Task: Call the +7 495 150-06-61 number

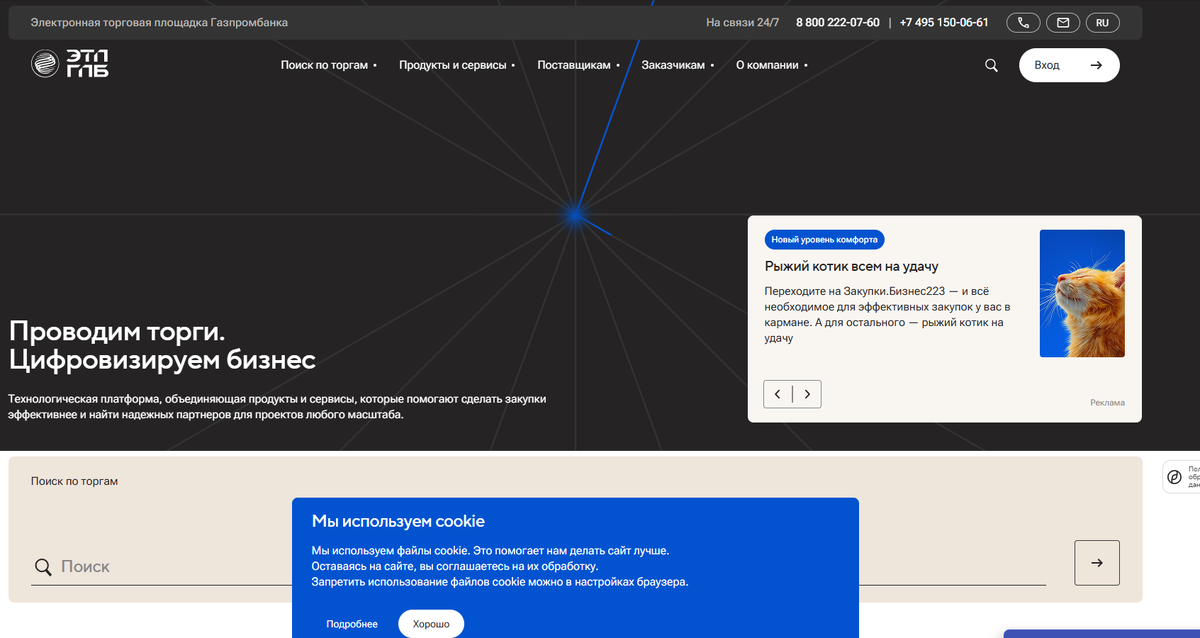Action: [944, 22]
